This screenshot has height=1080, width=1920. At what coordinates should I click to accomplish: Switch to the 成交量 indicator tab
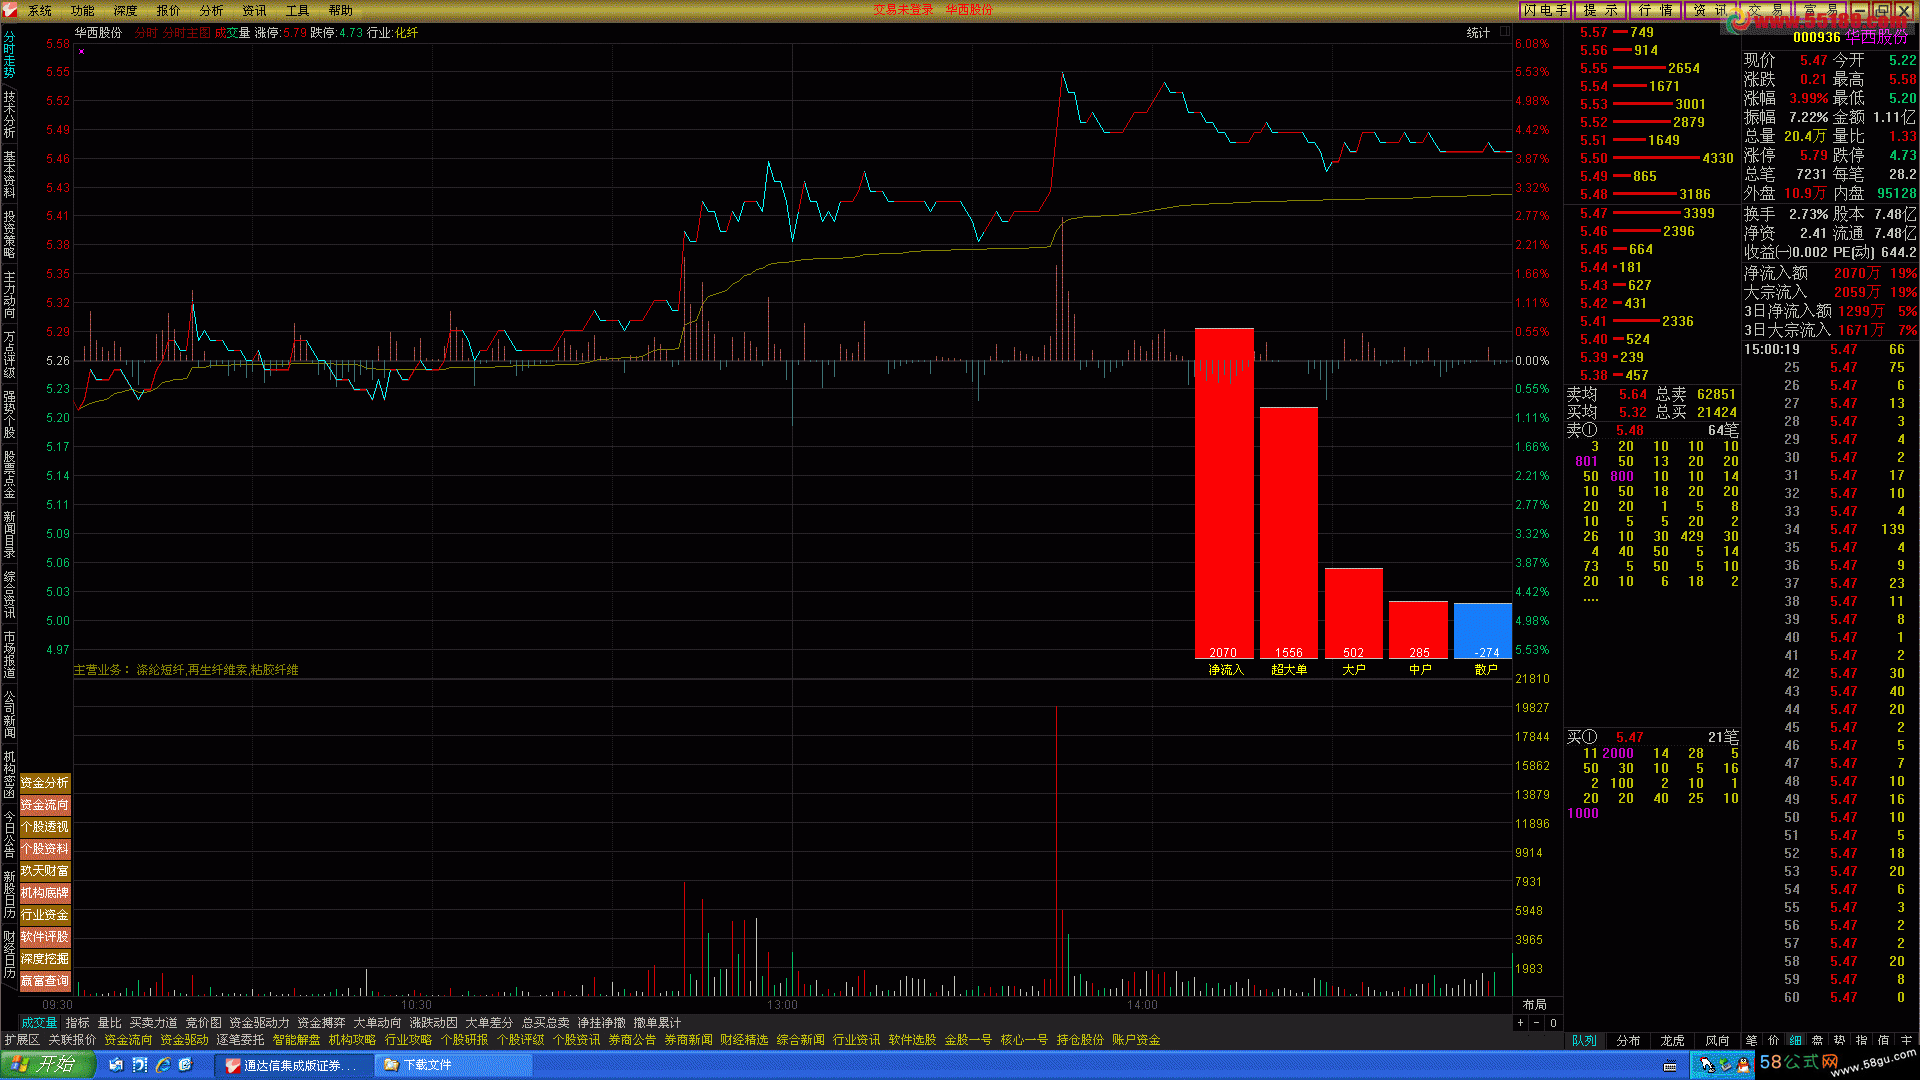click(x=39, y=1023)
